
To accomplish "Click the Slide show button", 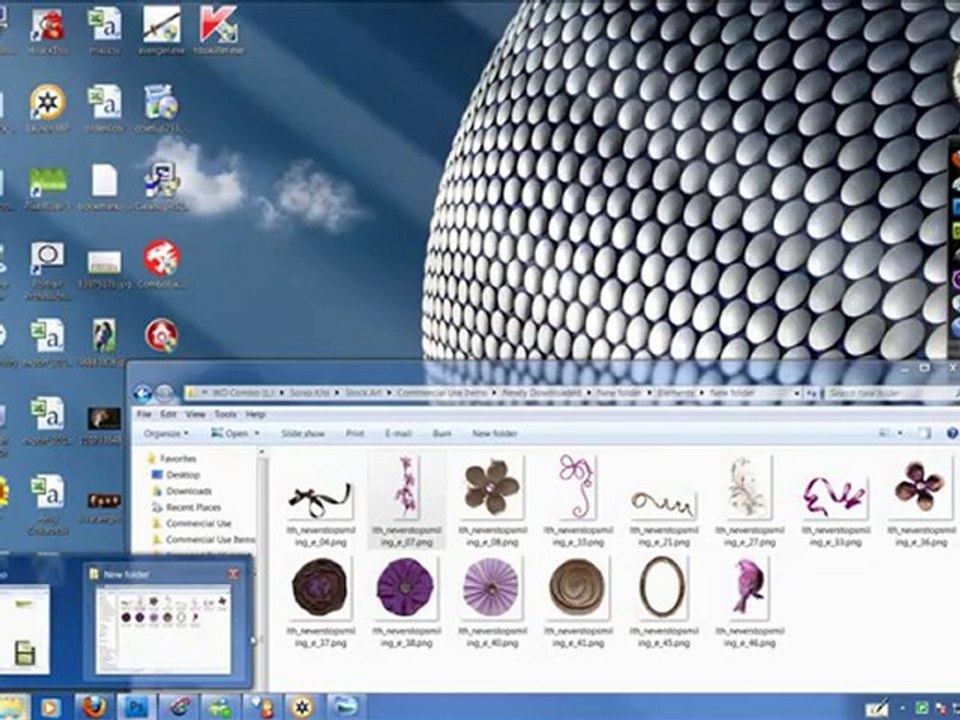I will coord(302,433).
